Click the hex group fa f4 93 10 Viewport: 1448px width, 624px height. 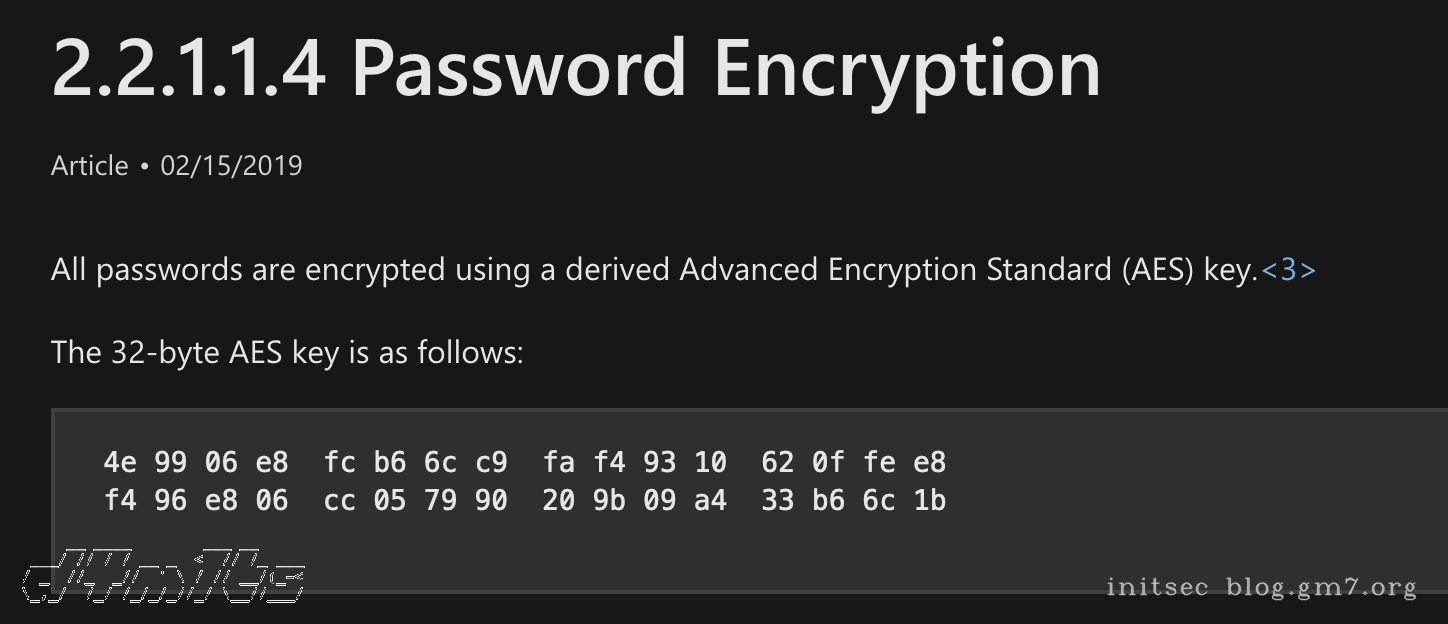pos(634,462)
